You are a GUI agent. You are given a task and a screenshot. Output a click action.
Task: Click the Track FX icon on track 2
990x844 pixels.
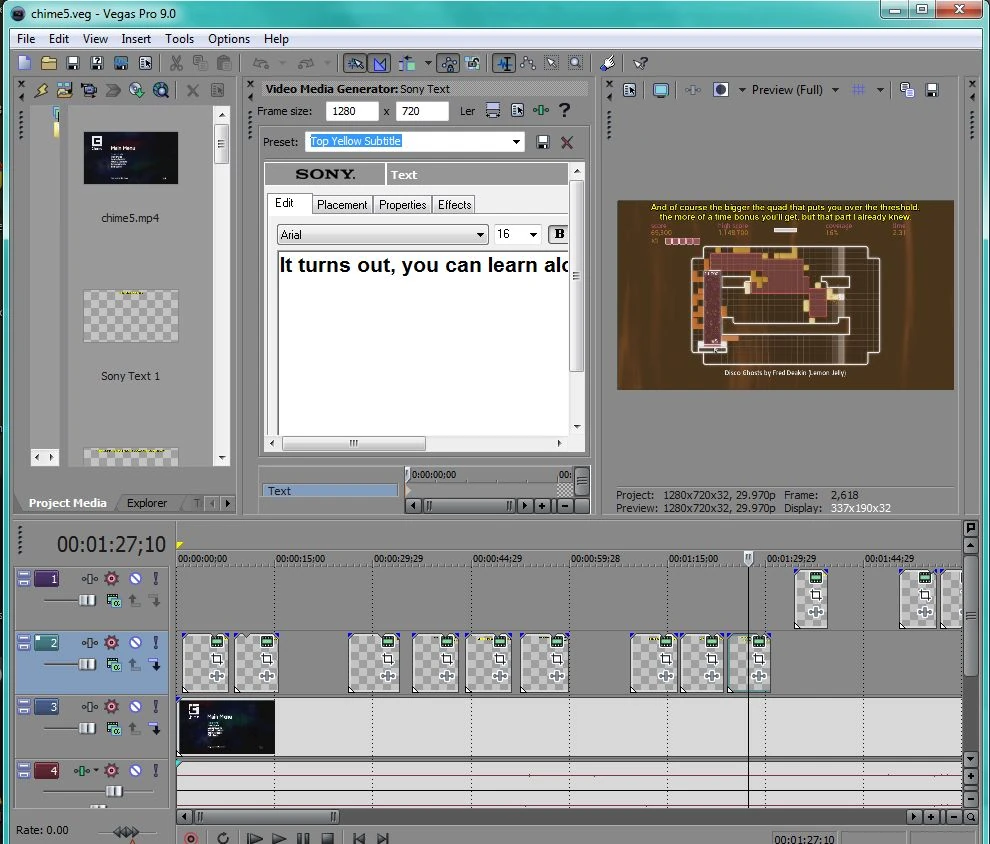point(111,643)
